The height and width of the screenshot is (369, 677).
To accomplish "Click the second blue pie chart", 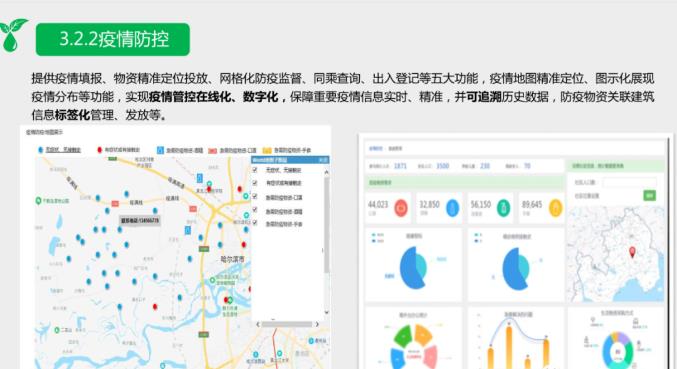I will pos(516,268).
